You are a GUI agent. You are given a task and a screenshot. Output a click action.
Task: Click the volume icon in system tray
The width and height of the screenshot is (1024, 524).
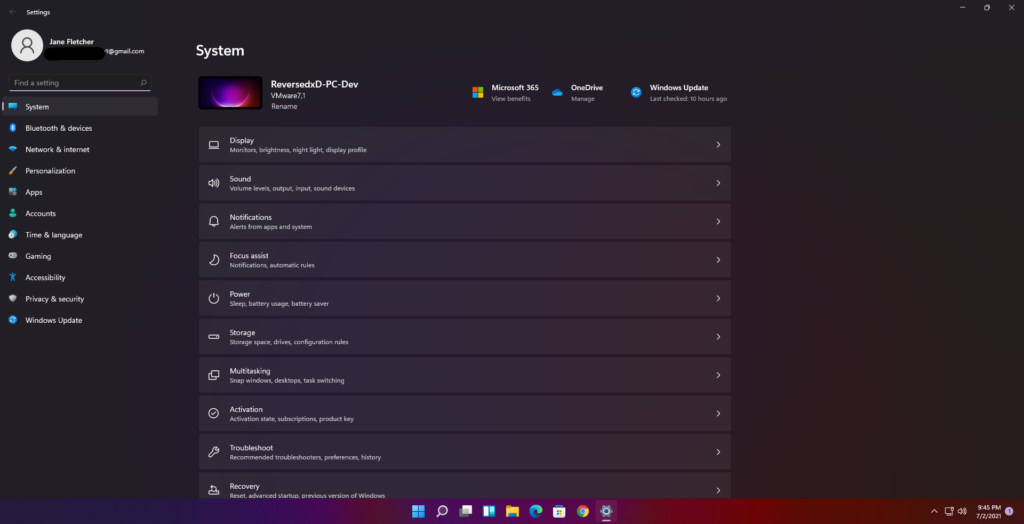[x=962, y=511]
